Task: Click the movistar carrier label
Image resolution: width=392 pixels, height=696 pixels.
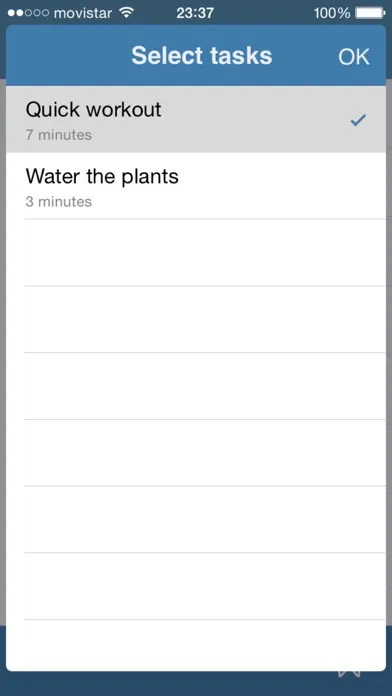Action: tap(83, 13)
